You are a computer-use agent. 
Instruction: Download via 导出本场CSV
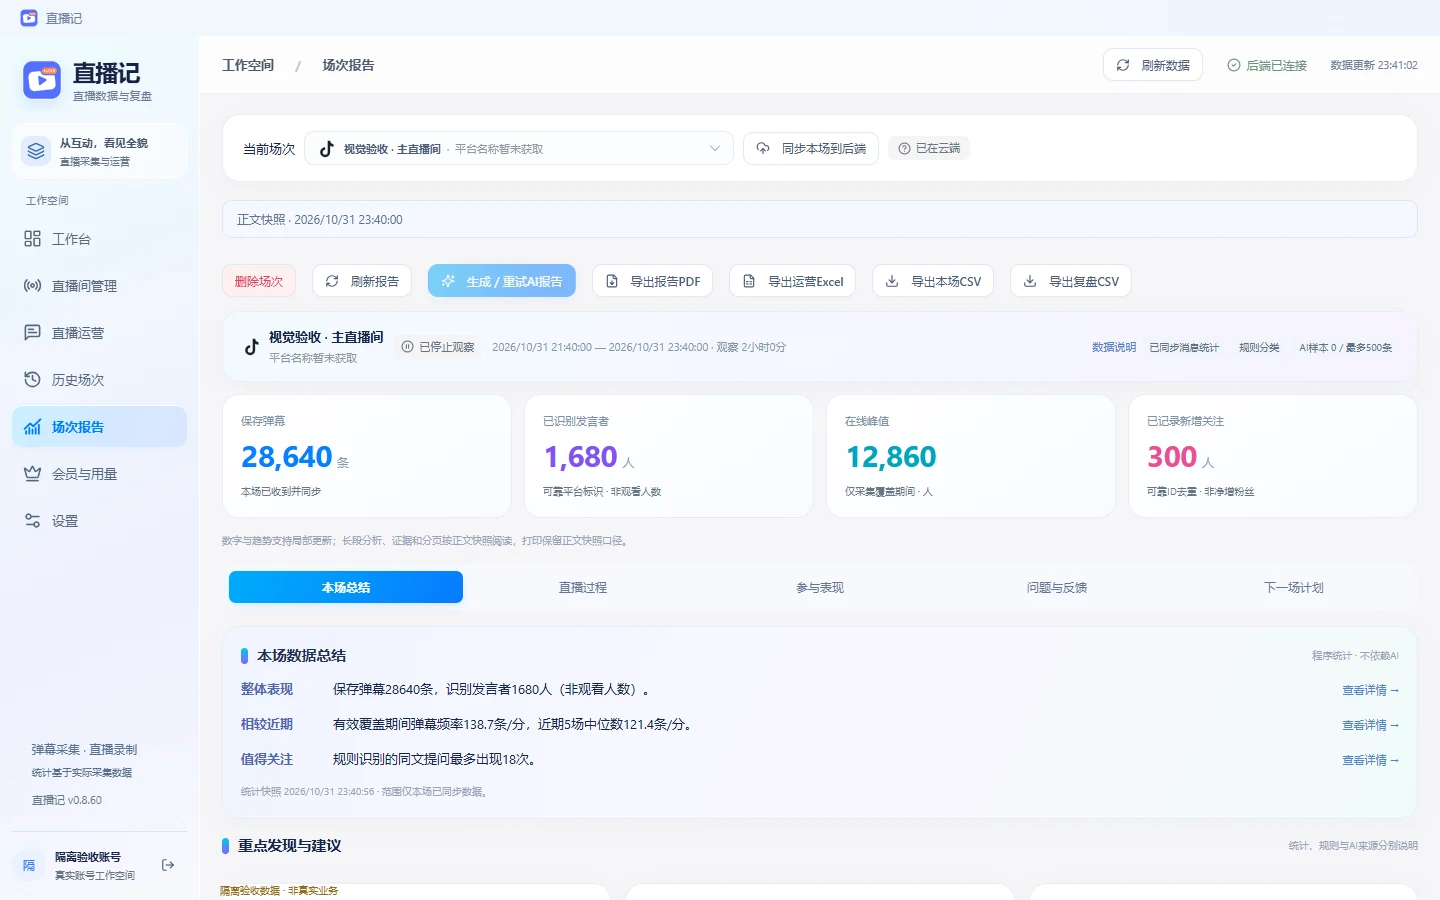coord(933,281)
